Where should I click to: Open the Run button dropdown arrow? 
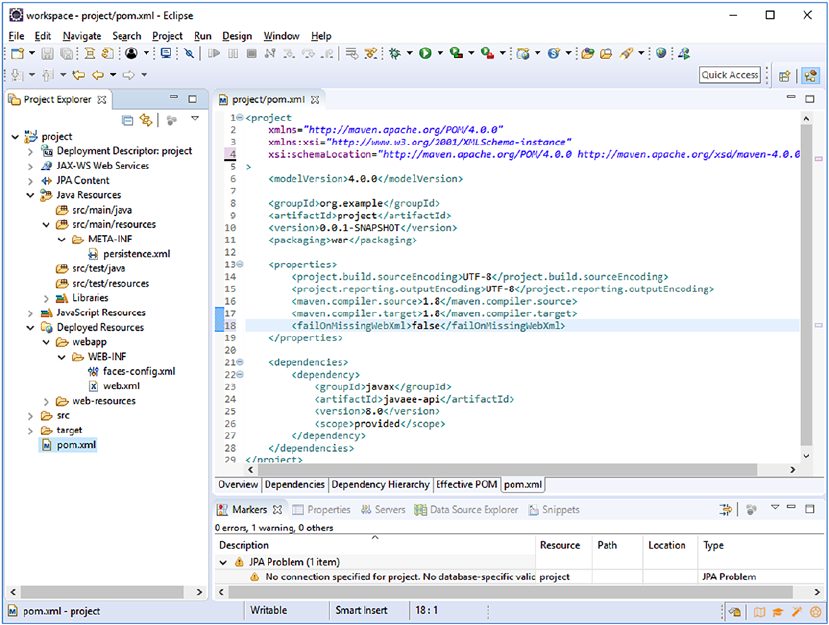[440, 53]
